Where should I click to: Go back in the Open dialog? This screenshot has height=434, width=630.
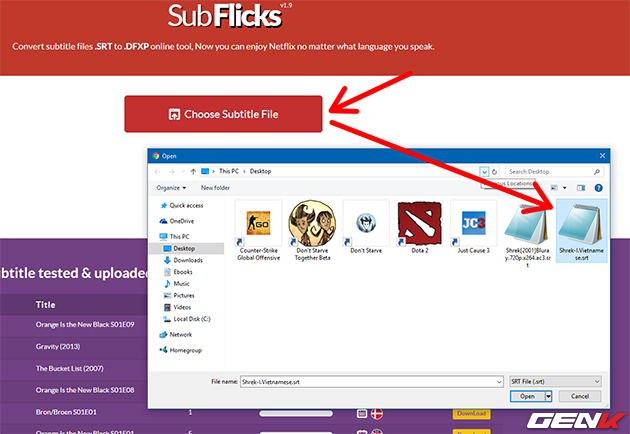[157, 172]
